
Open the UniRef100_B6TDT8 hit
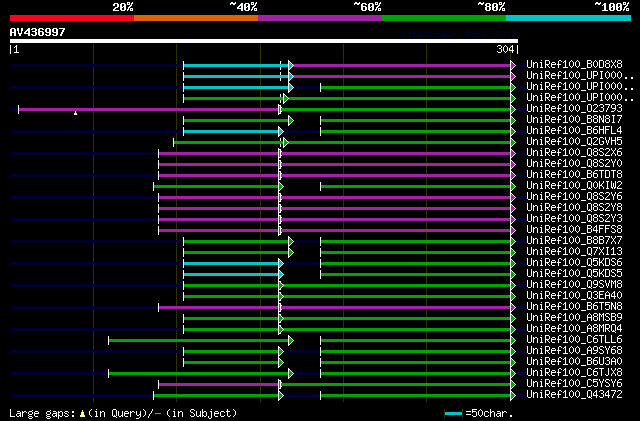(574, 174)
